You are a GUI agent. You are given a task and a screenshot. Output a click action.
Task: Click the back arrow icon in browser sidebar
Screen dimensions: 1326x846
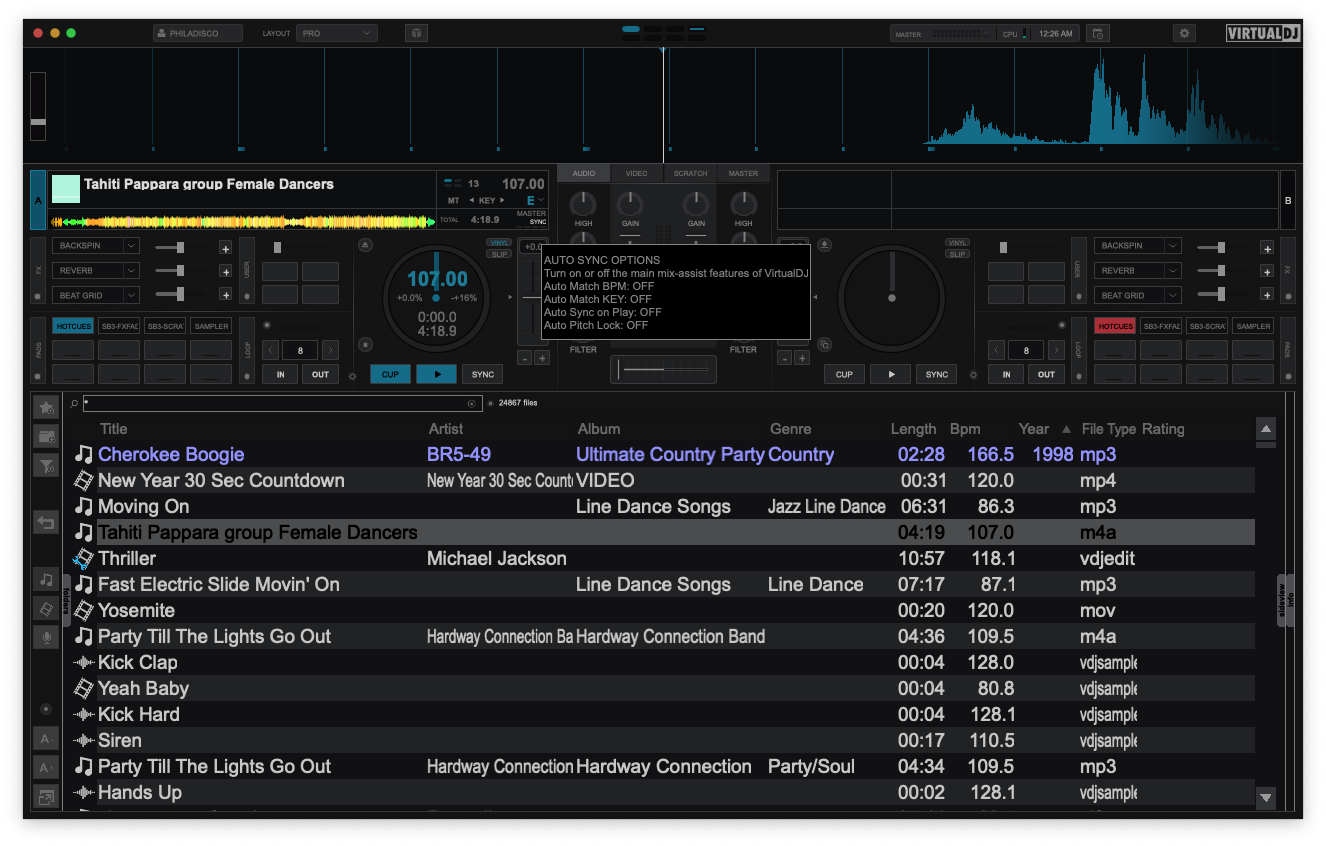tap(45, 522)
